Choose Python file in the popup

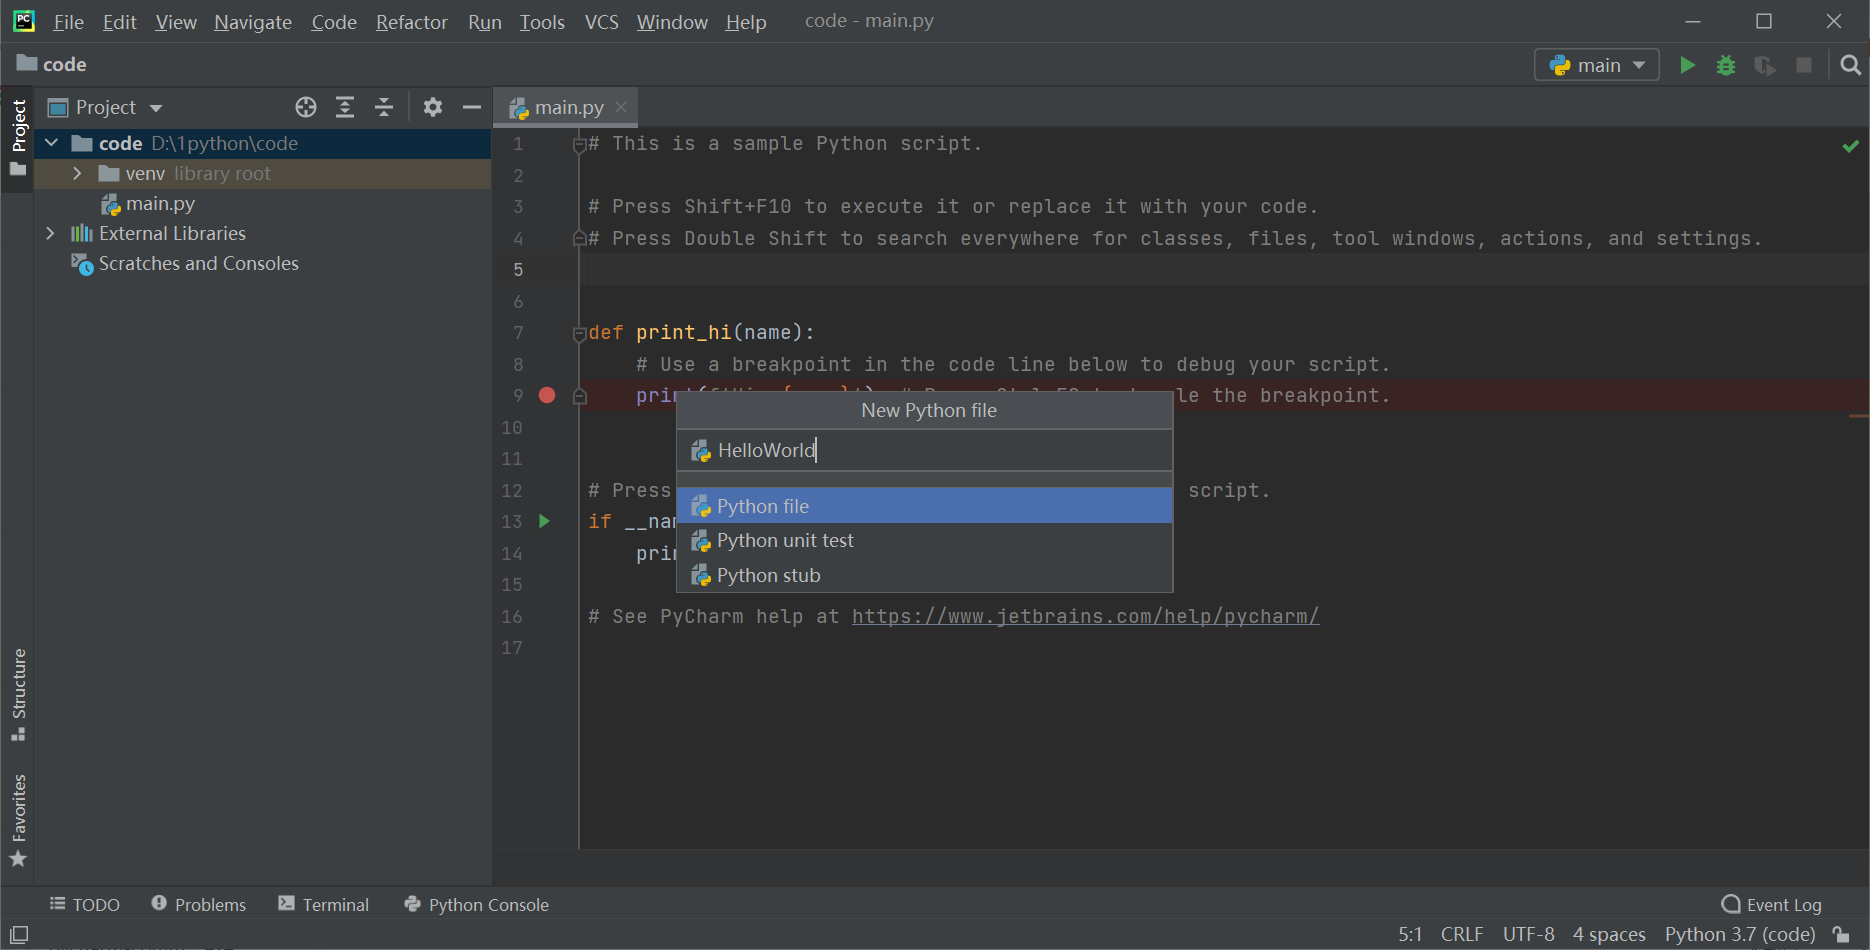click(x=925, y=506)
